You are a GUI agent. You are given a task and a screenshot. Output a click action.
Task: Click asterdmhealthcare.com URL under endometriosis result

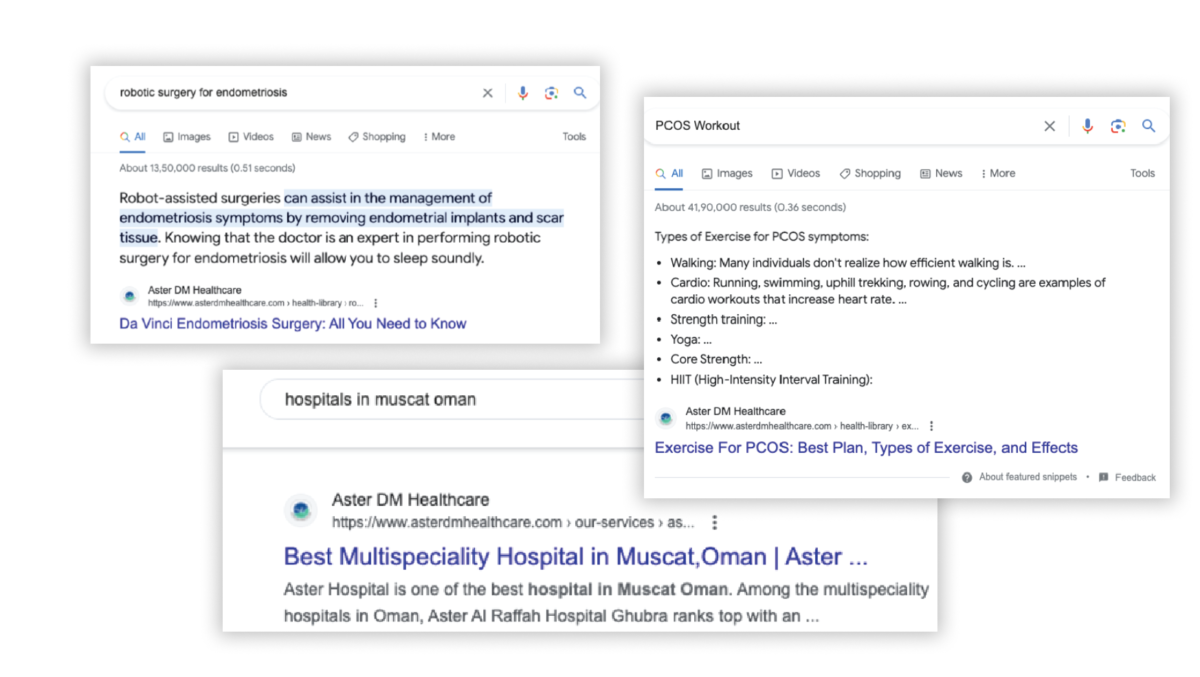[x=256, y=303]
